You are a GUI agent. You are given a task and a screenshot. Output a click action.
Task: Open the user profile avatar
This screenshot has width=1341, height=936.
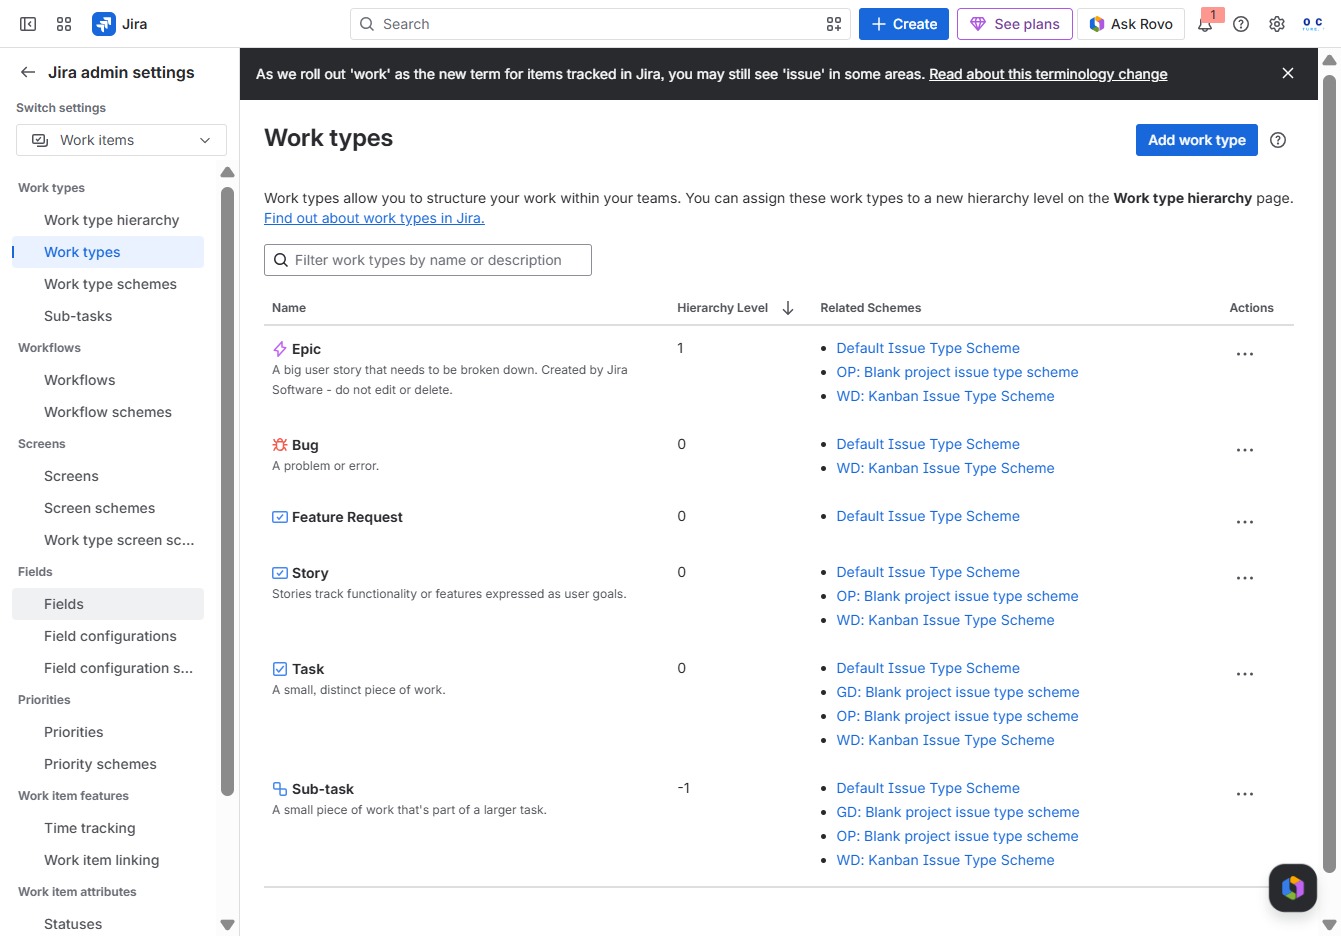click(1312, 24)
